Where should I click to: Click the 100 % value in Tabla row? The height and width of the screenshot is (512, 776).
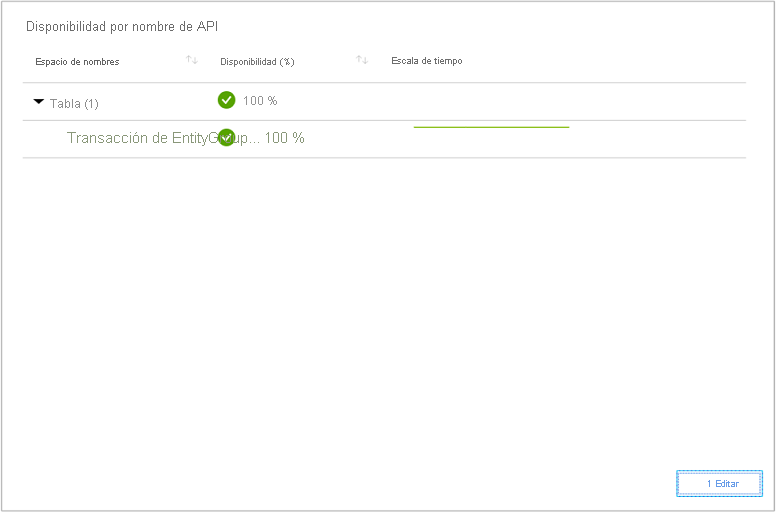click(x=260, y=101)
